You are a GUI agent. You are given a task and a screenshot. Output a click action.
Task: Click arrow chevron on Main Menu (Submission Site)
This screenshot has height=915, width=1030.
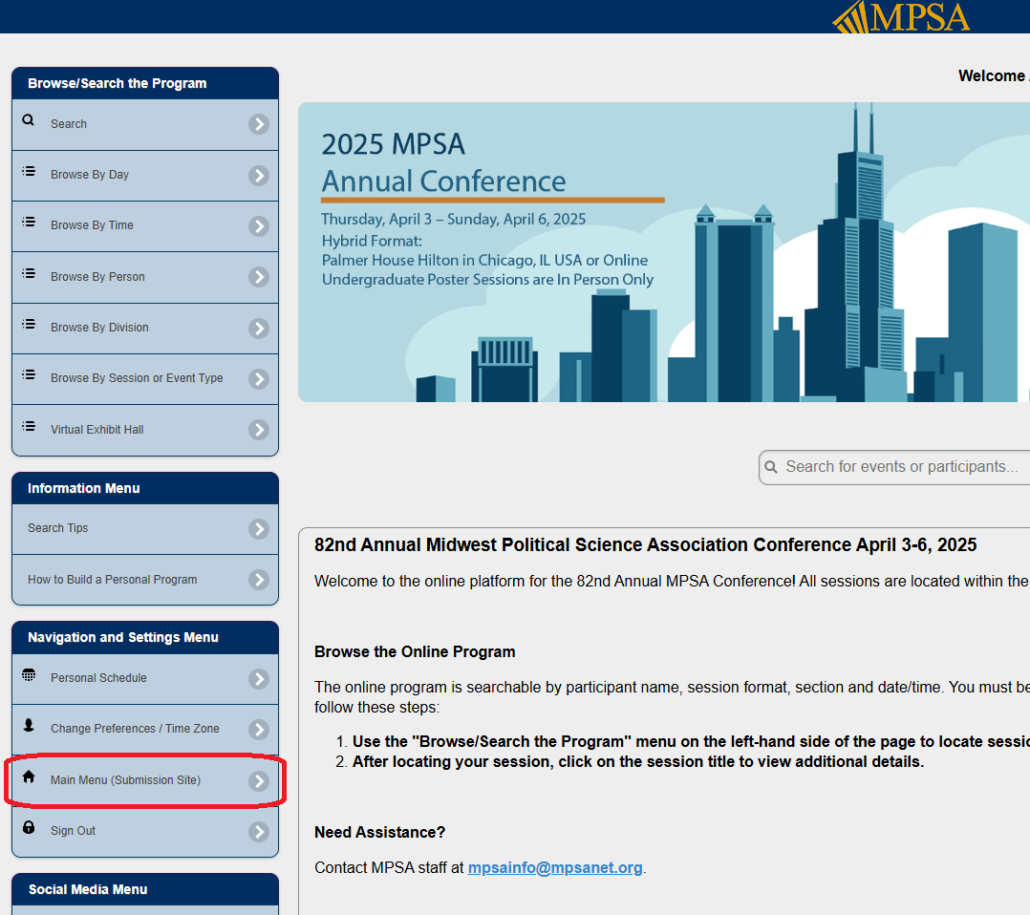pyautogui.click(x=259, y=780)
